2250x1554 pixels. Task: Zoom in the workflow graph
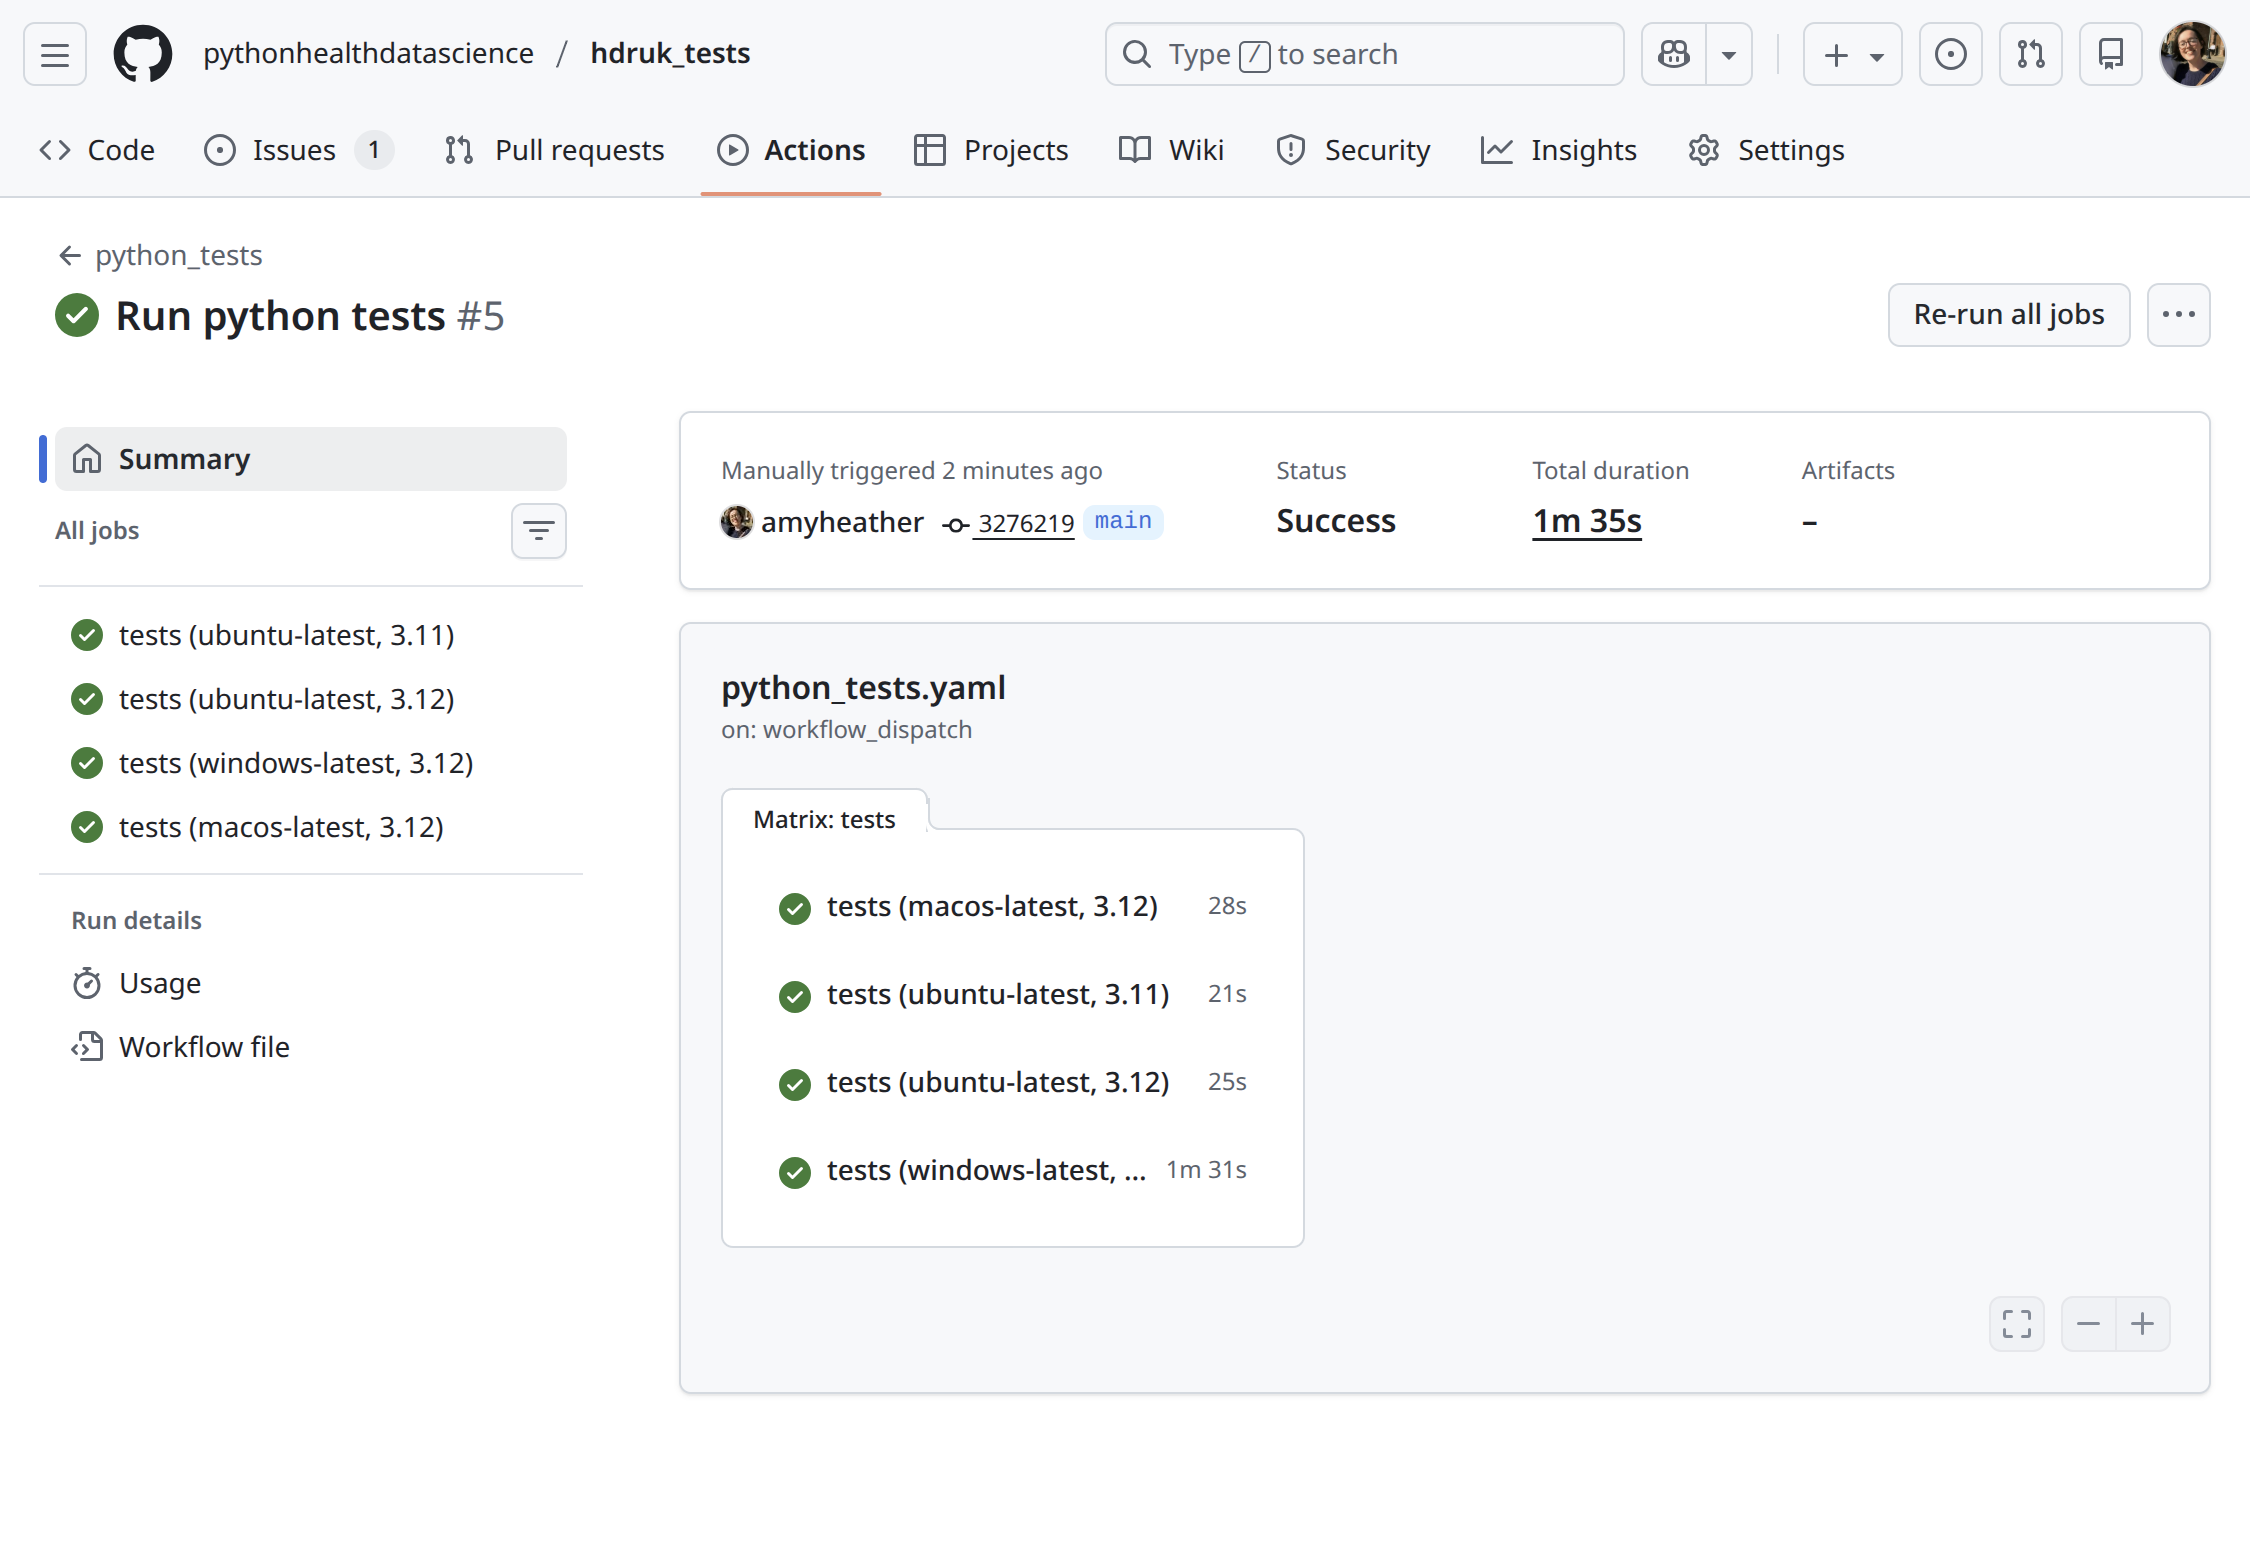(x=2142, y=1324)
